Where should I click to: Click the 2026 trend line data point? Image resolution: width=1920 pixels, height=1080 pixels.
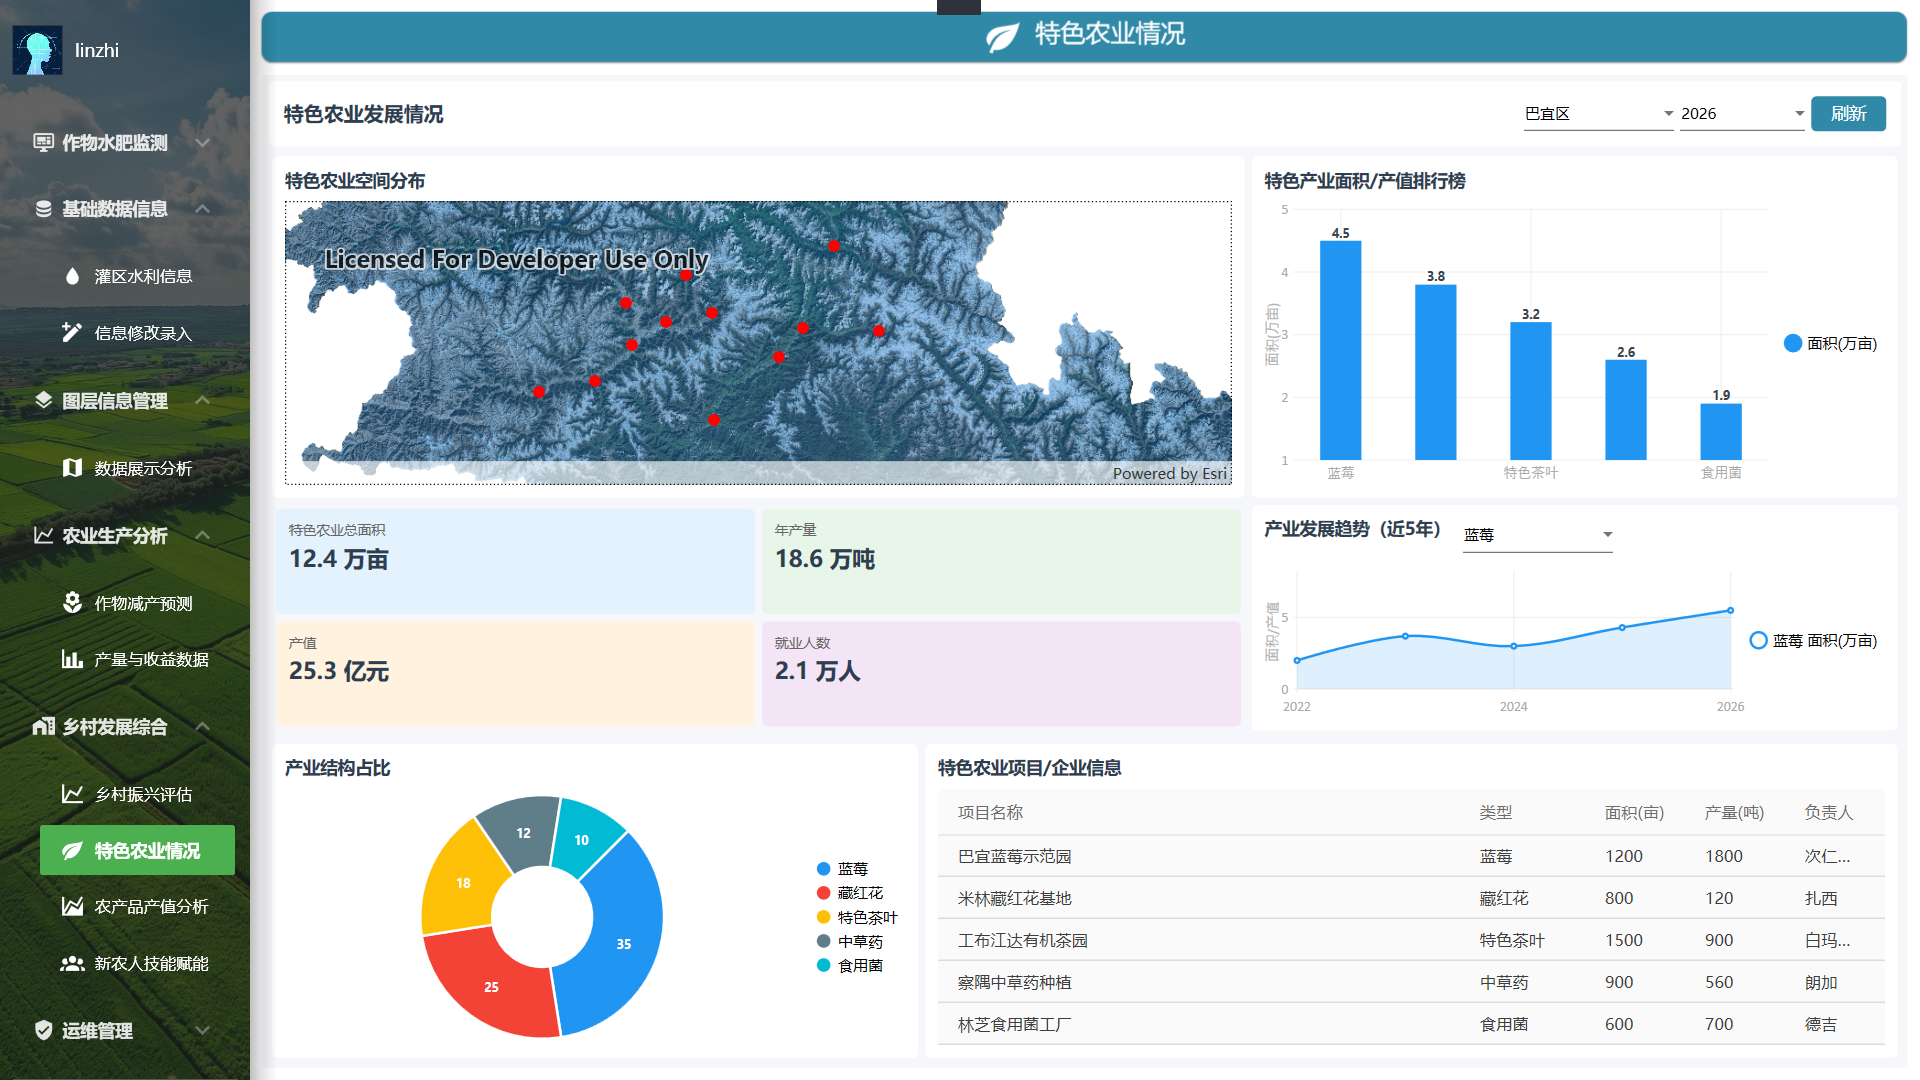(x=1730, y=610)
